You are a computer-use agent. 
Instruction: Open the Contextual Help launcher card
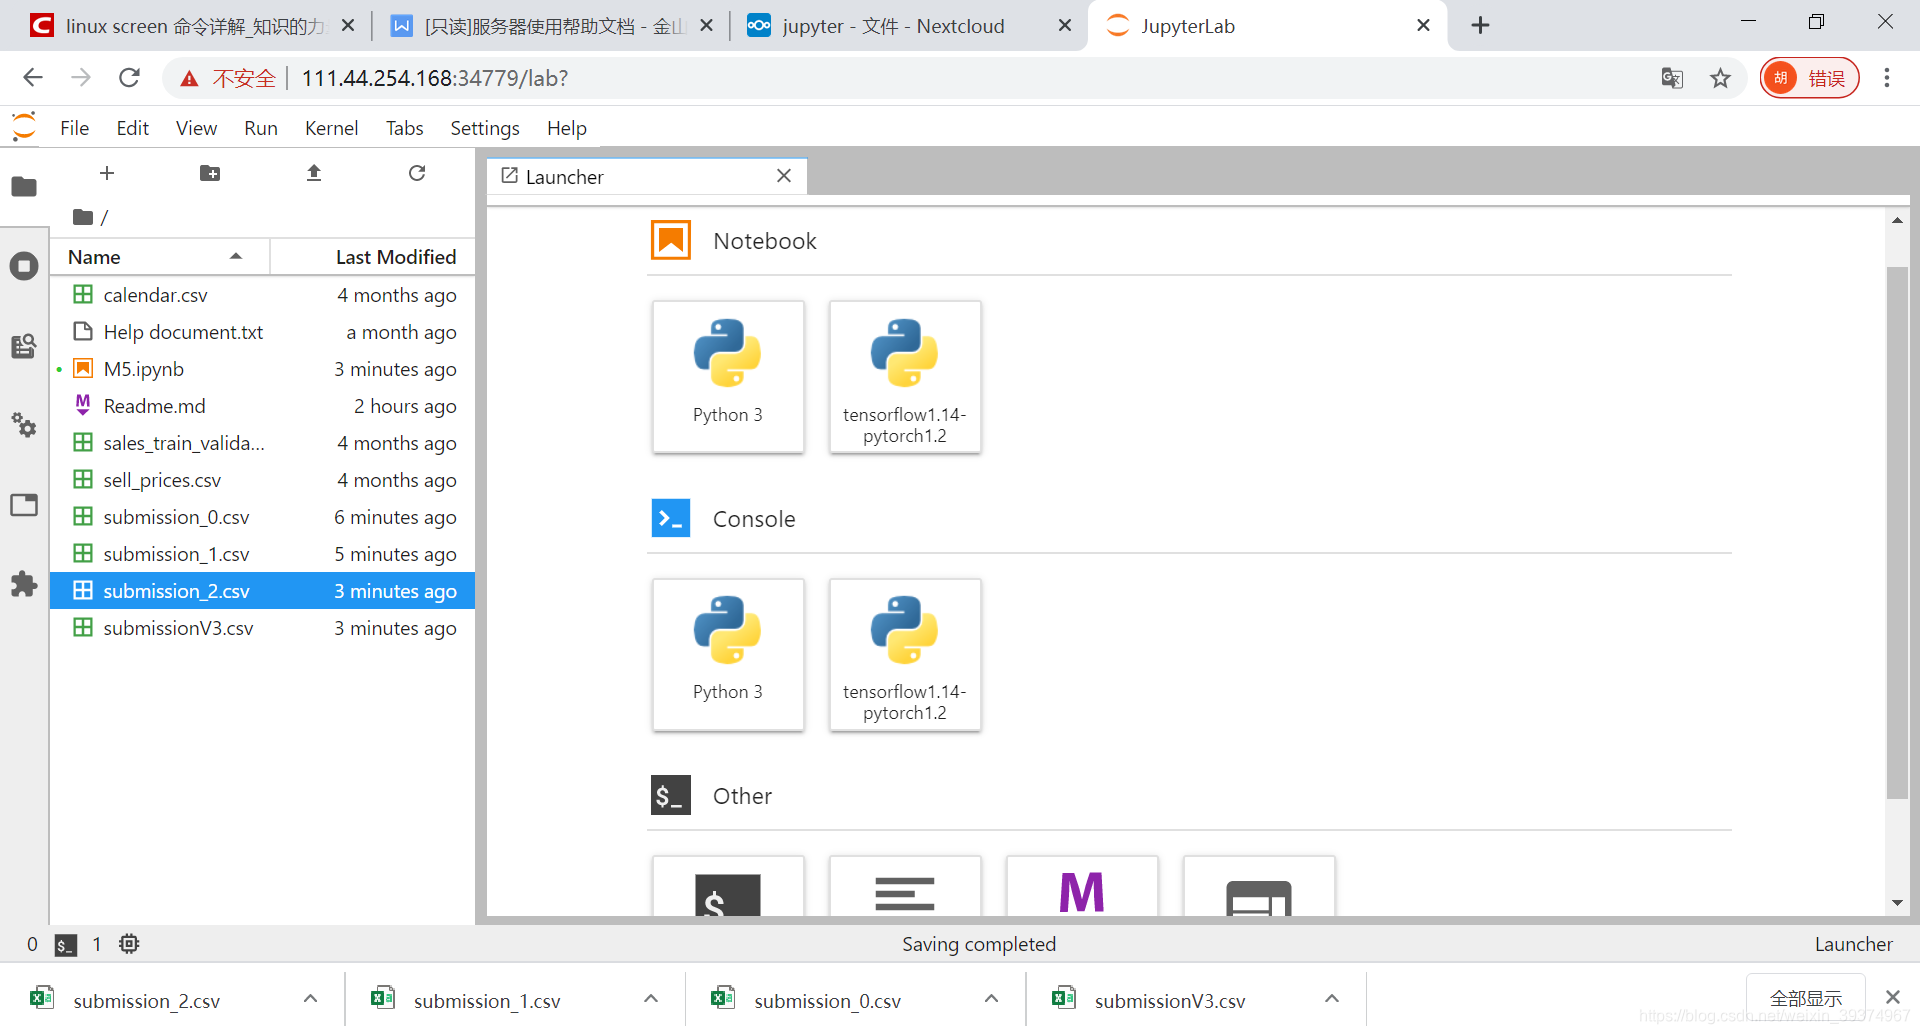click(1259, 886)
